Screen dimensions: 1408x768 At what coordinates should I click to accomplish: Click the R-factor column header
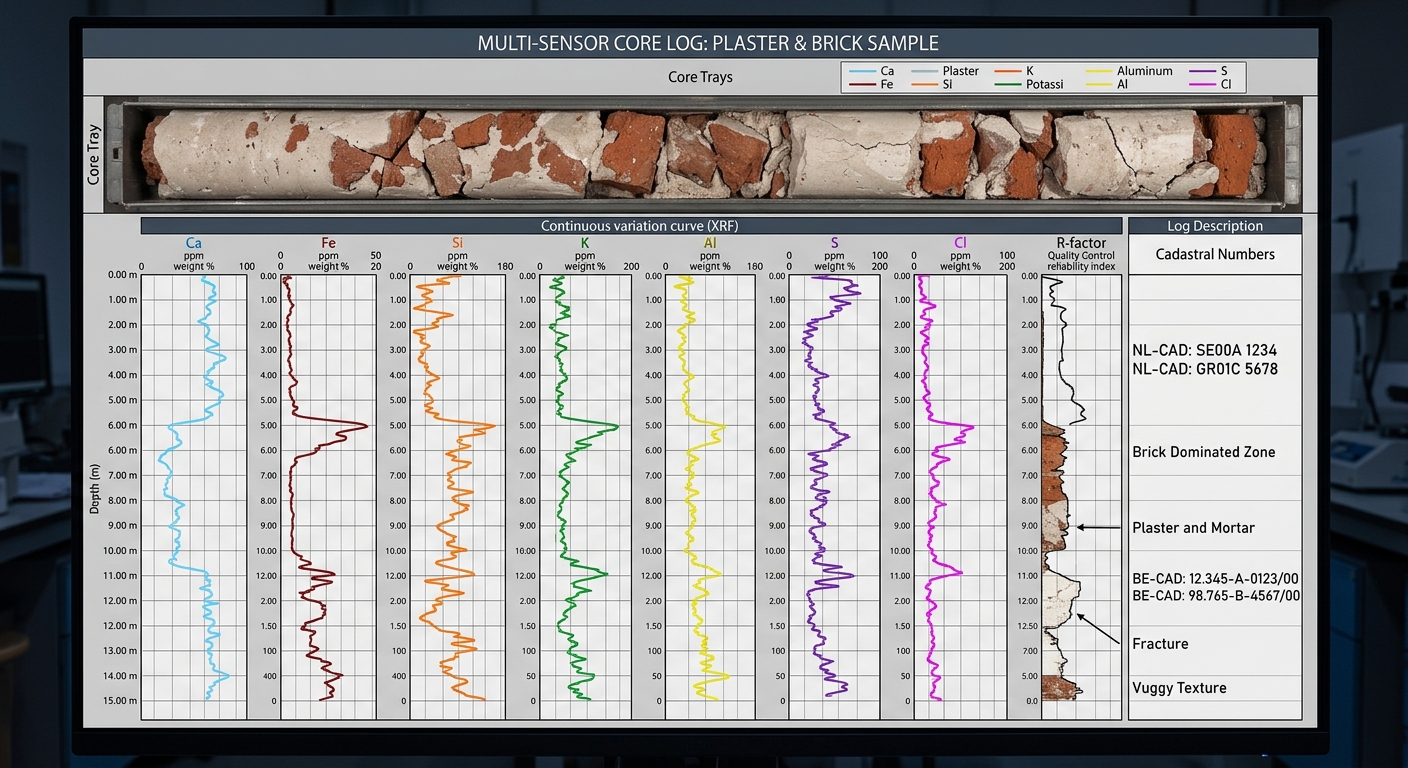(1081, 243)
